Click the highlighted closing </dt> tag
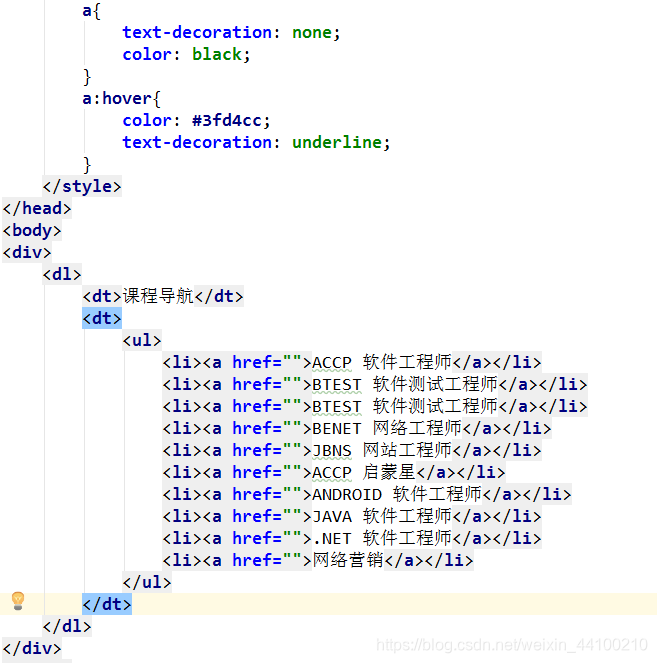This screenshot has width=657, height=663. pos(107,604)
